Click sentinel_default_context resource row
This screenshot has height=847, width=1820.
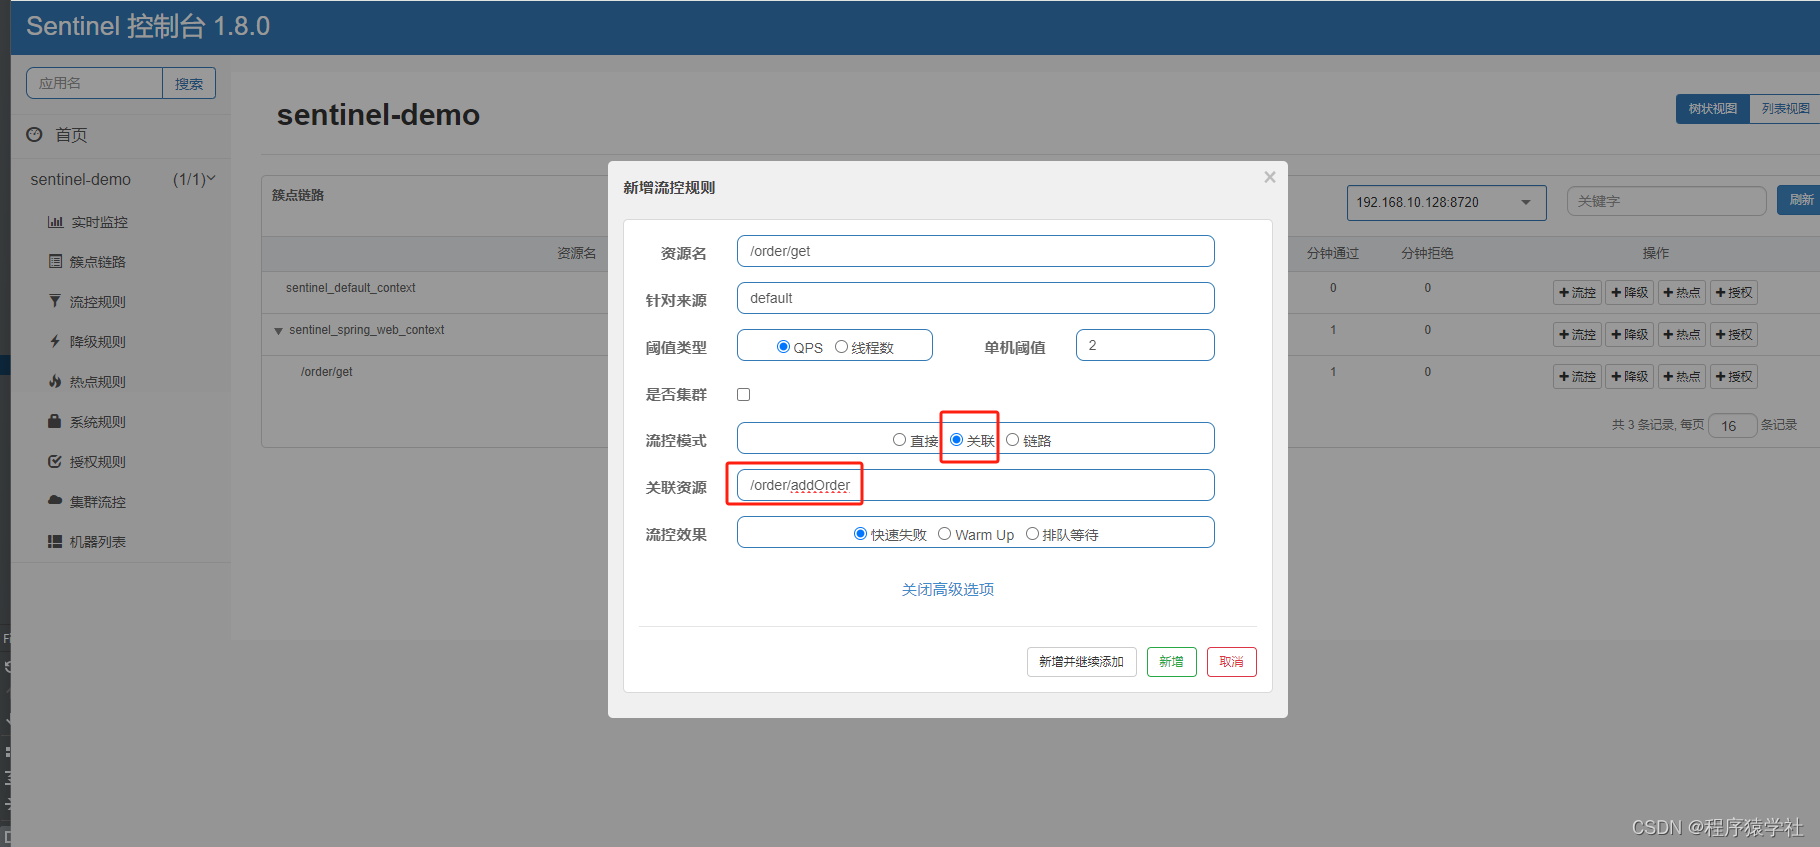point(350,288)
